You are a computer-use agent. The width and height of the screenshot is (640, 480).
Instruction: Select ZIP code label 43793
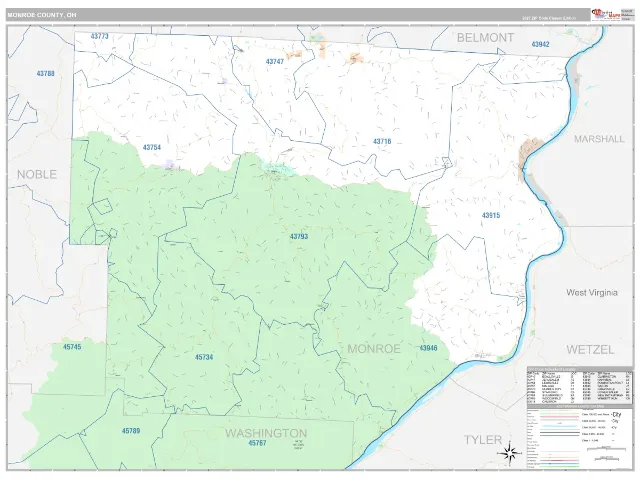click(299, 237)
